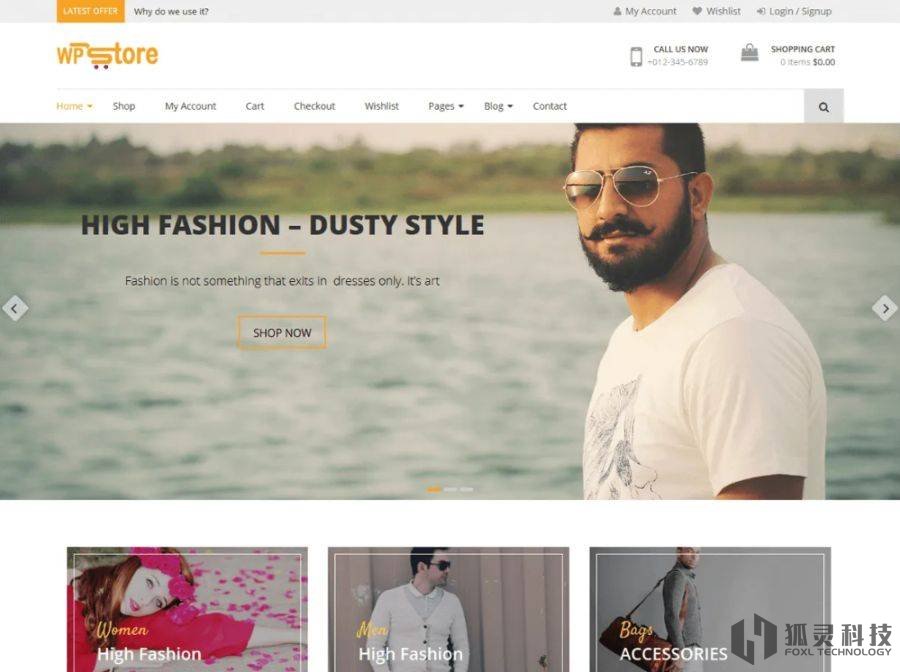Go to the Checkout menu item
Viewport: 900px width, 672px height.
315,106
